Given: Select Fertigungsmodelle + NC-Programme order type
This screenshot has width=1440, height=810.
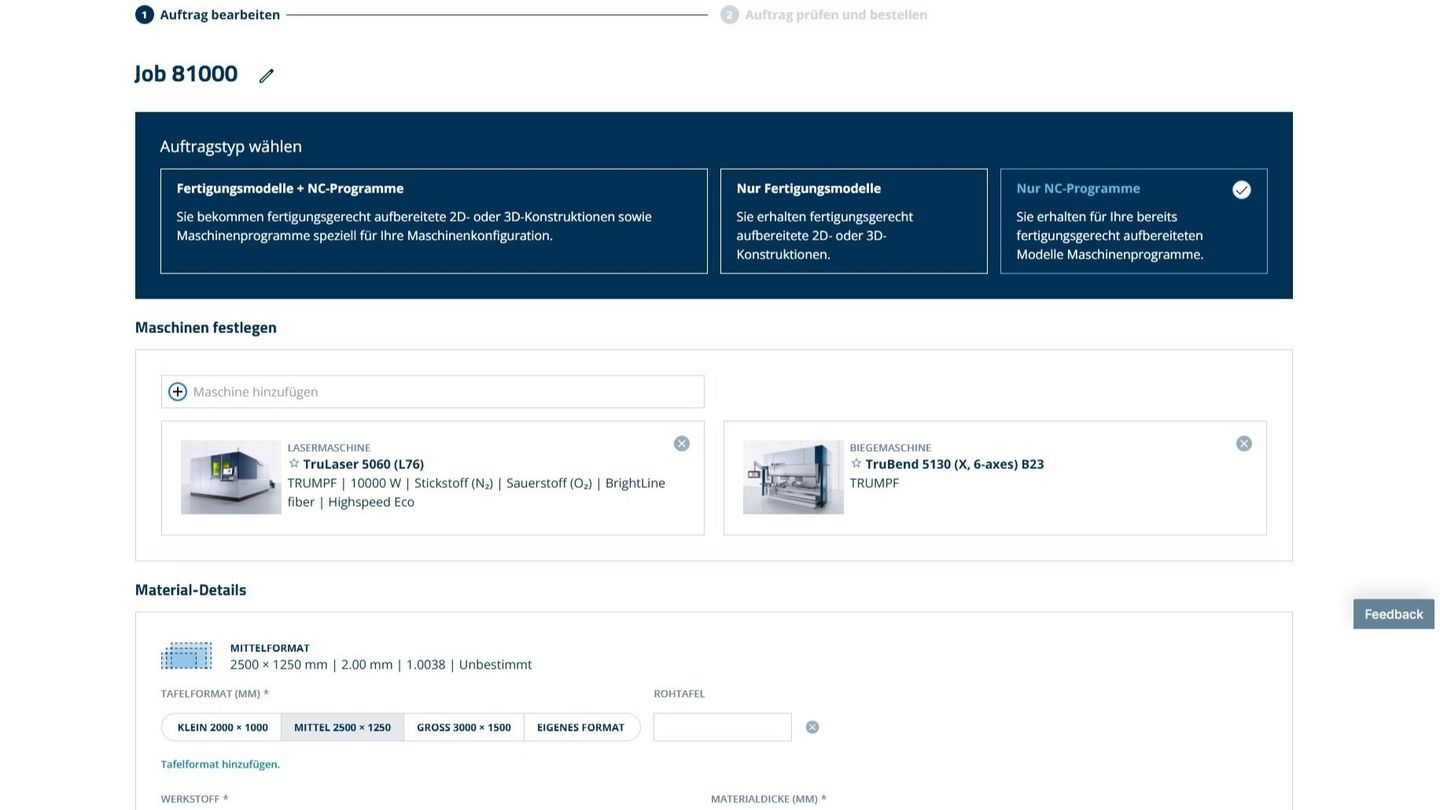Looking at the screenshot, I should pyautogui.click(x=433, y=221).
